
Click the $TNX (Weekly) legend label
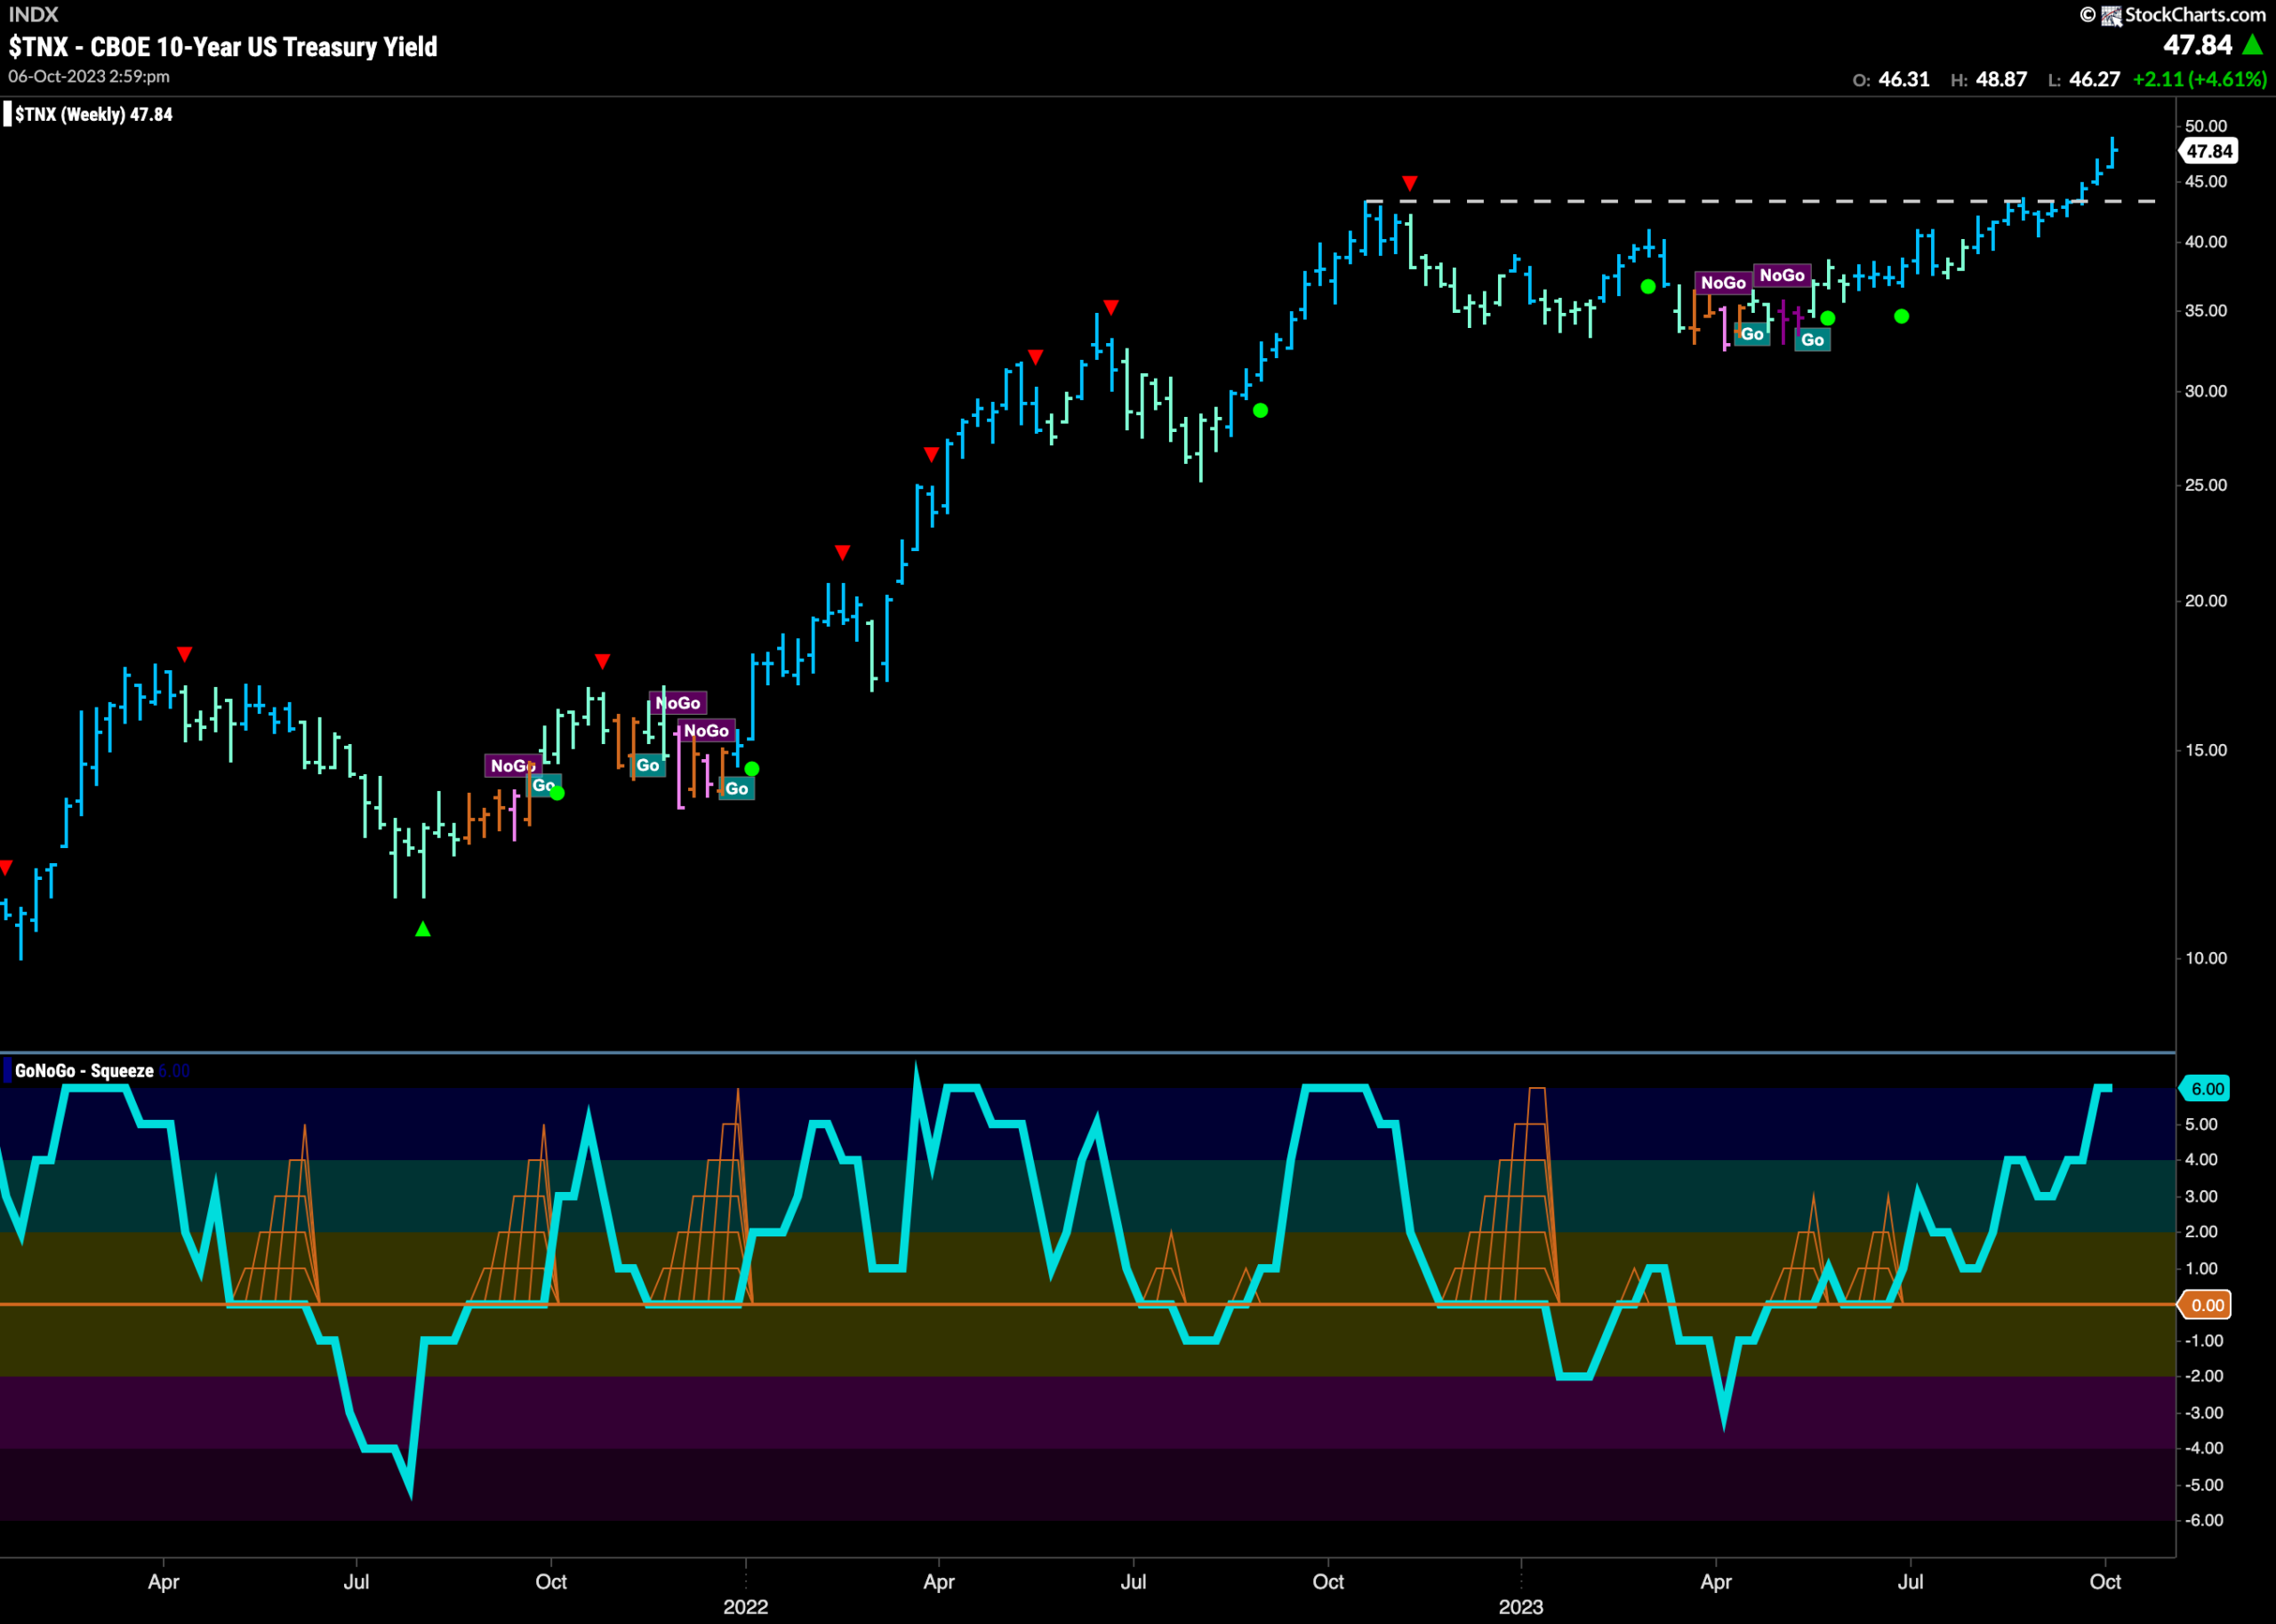pos(94,115)
